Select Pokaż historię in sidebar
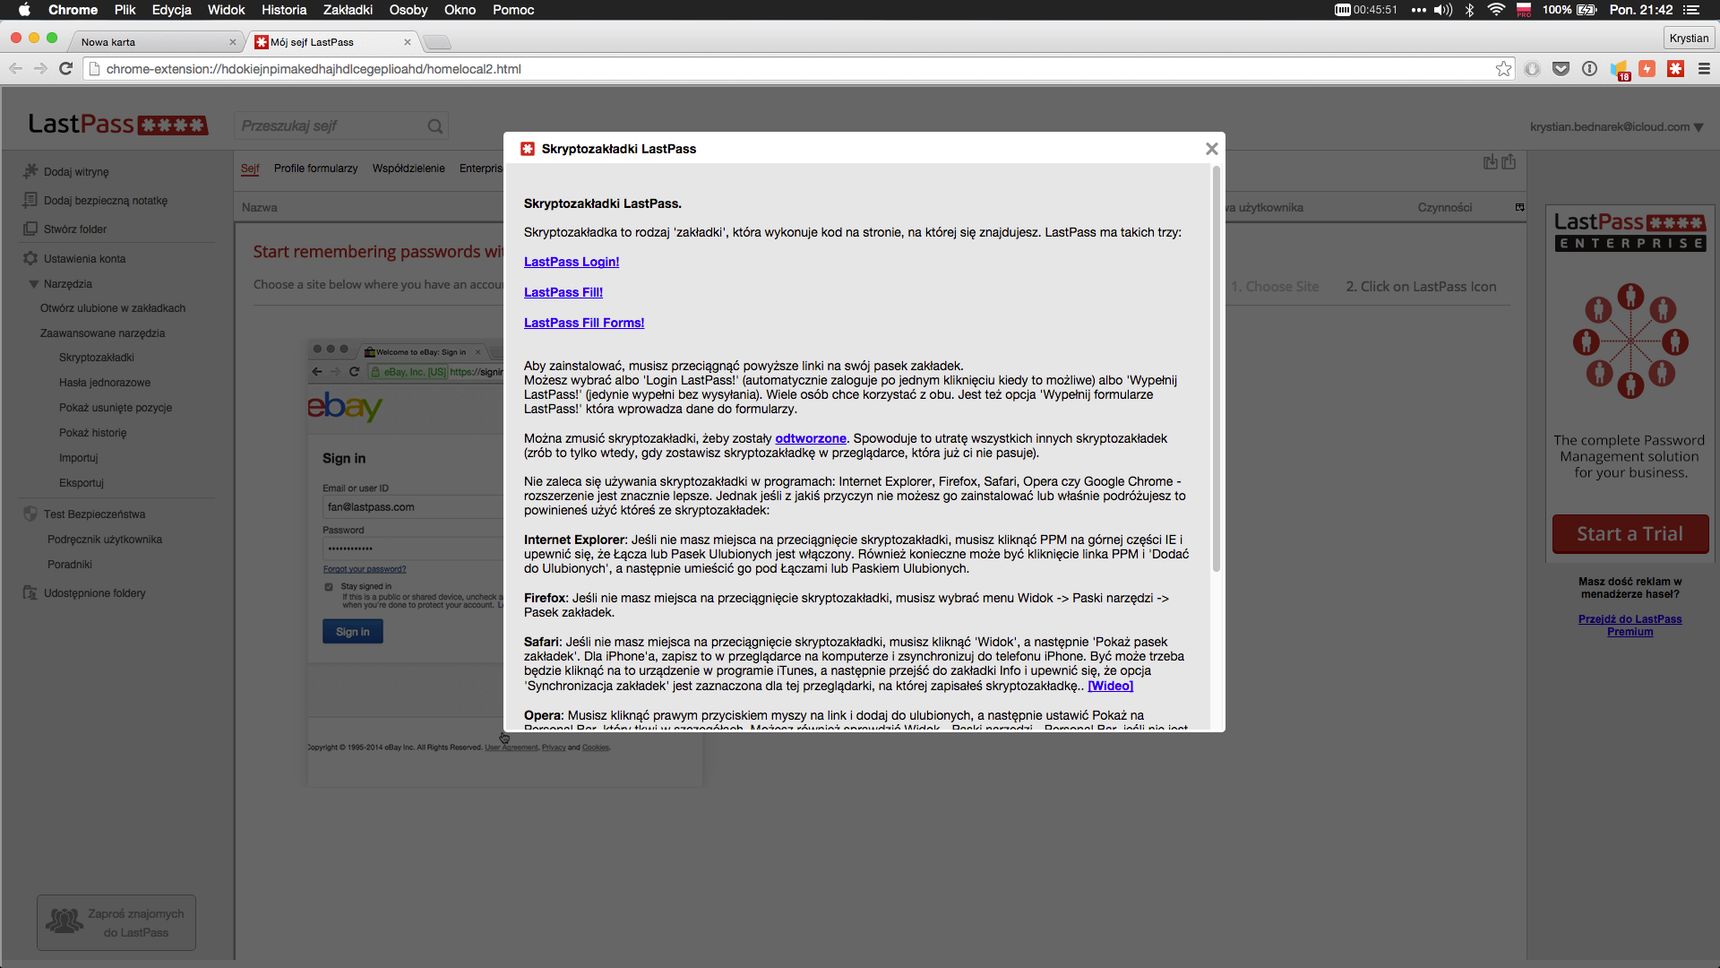This screenshot has height=968, width=1720. point(93,432)
